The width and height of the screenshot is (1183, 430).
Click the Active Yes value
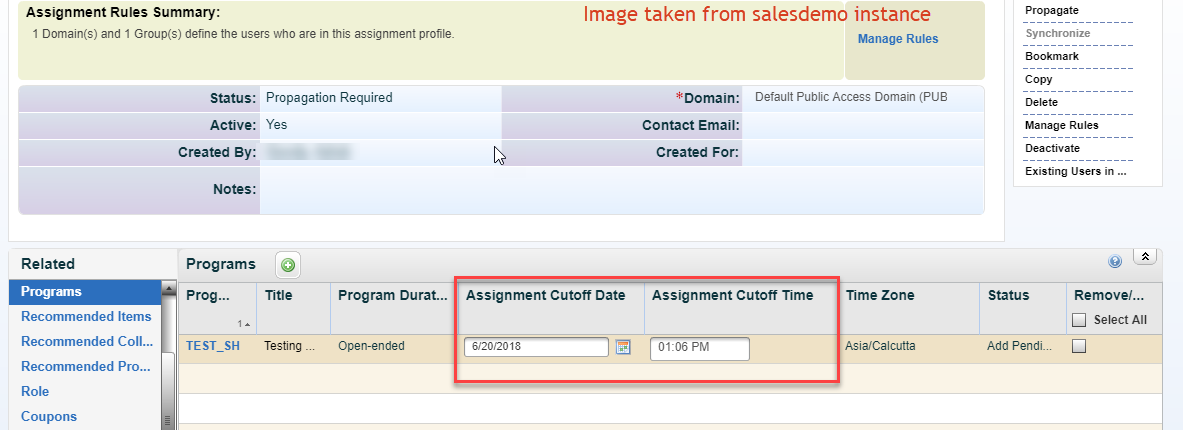(276, 124)
